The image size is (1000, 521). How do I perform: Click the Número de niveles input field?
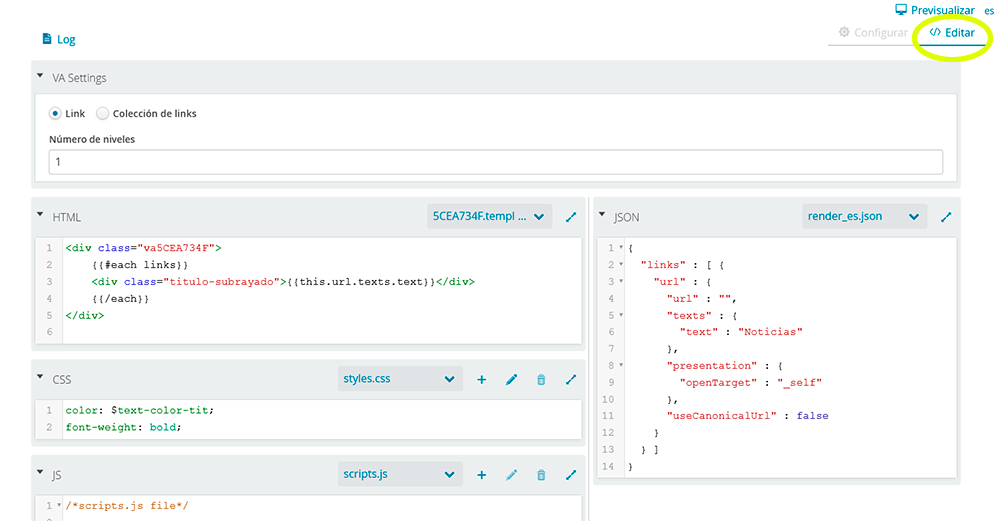pyautogui.click(x=495, y=162)
